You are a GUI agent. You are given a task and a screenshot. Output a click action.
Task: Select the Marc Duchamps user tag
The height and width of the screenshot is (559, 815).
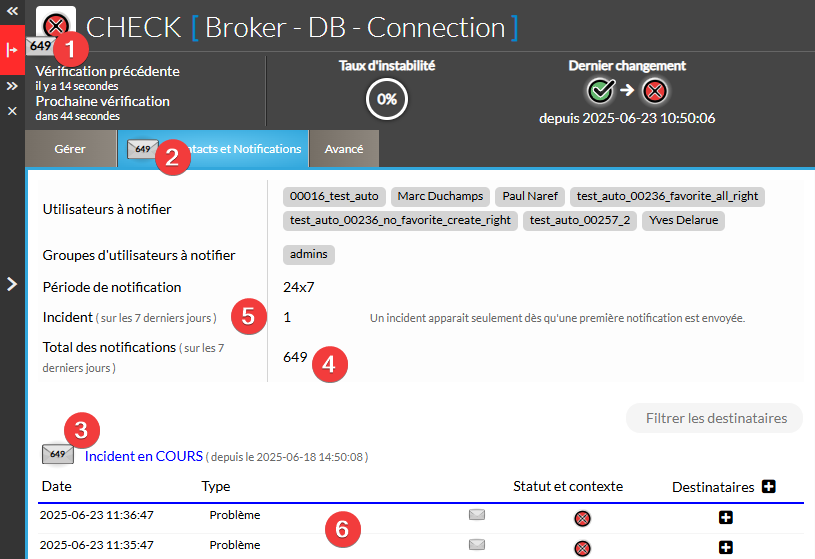pos(438,196)
